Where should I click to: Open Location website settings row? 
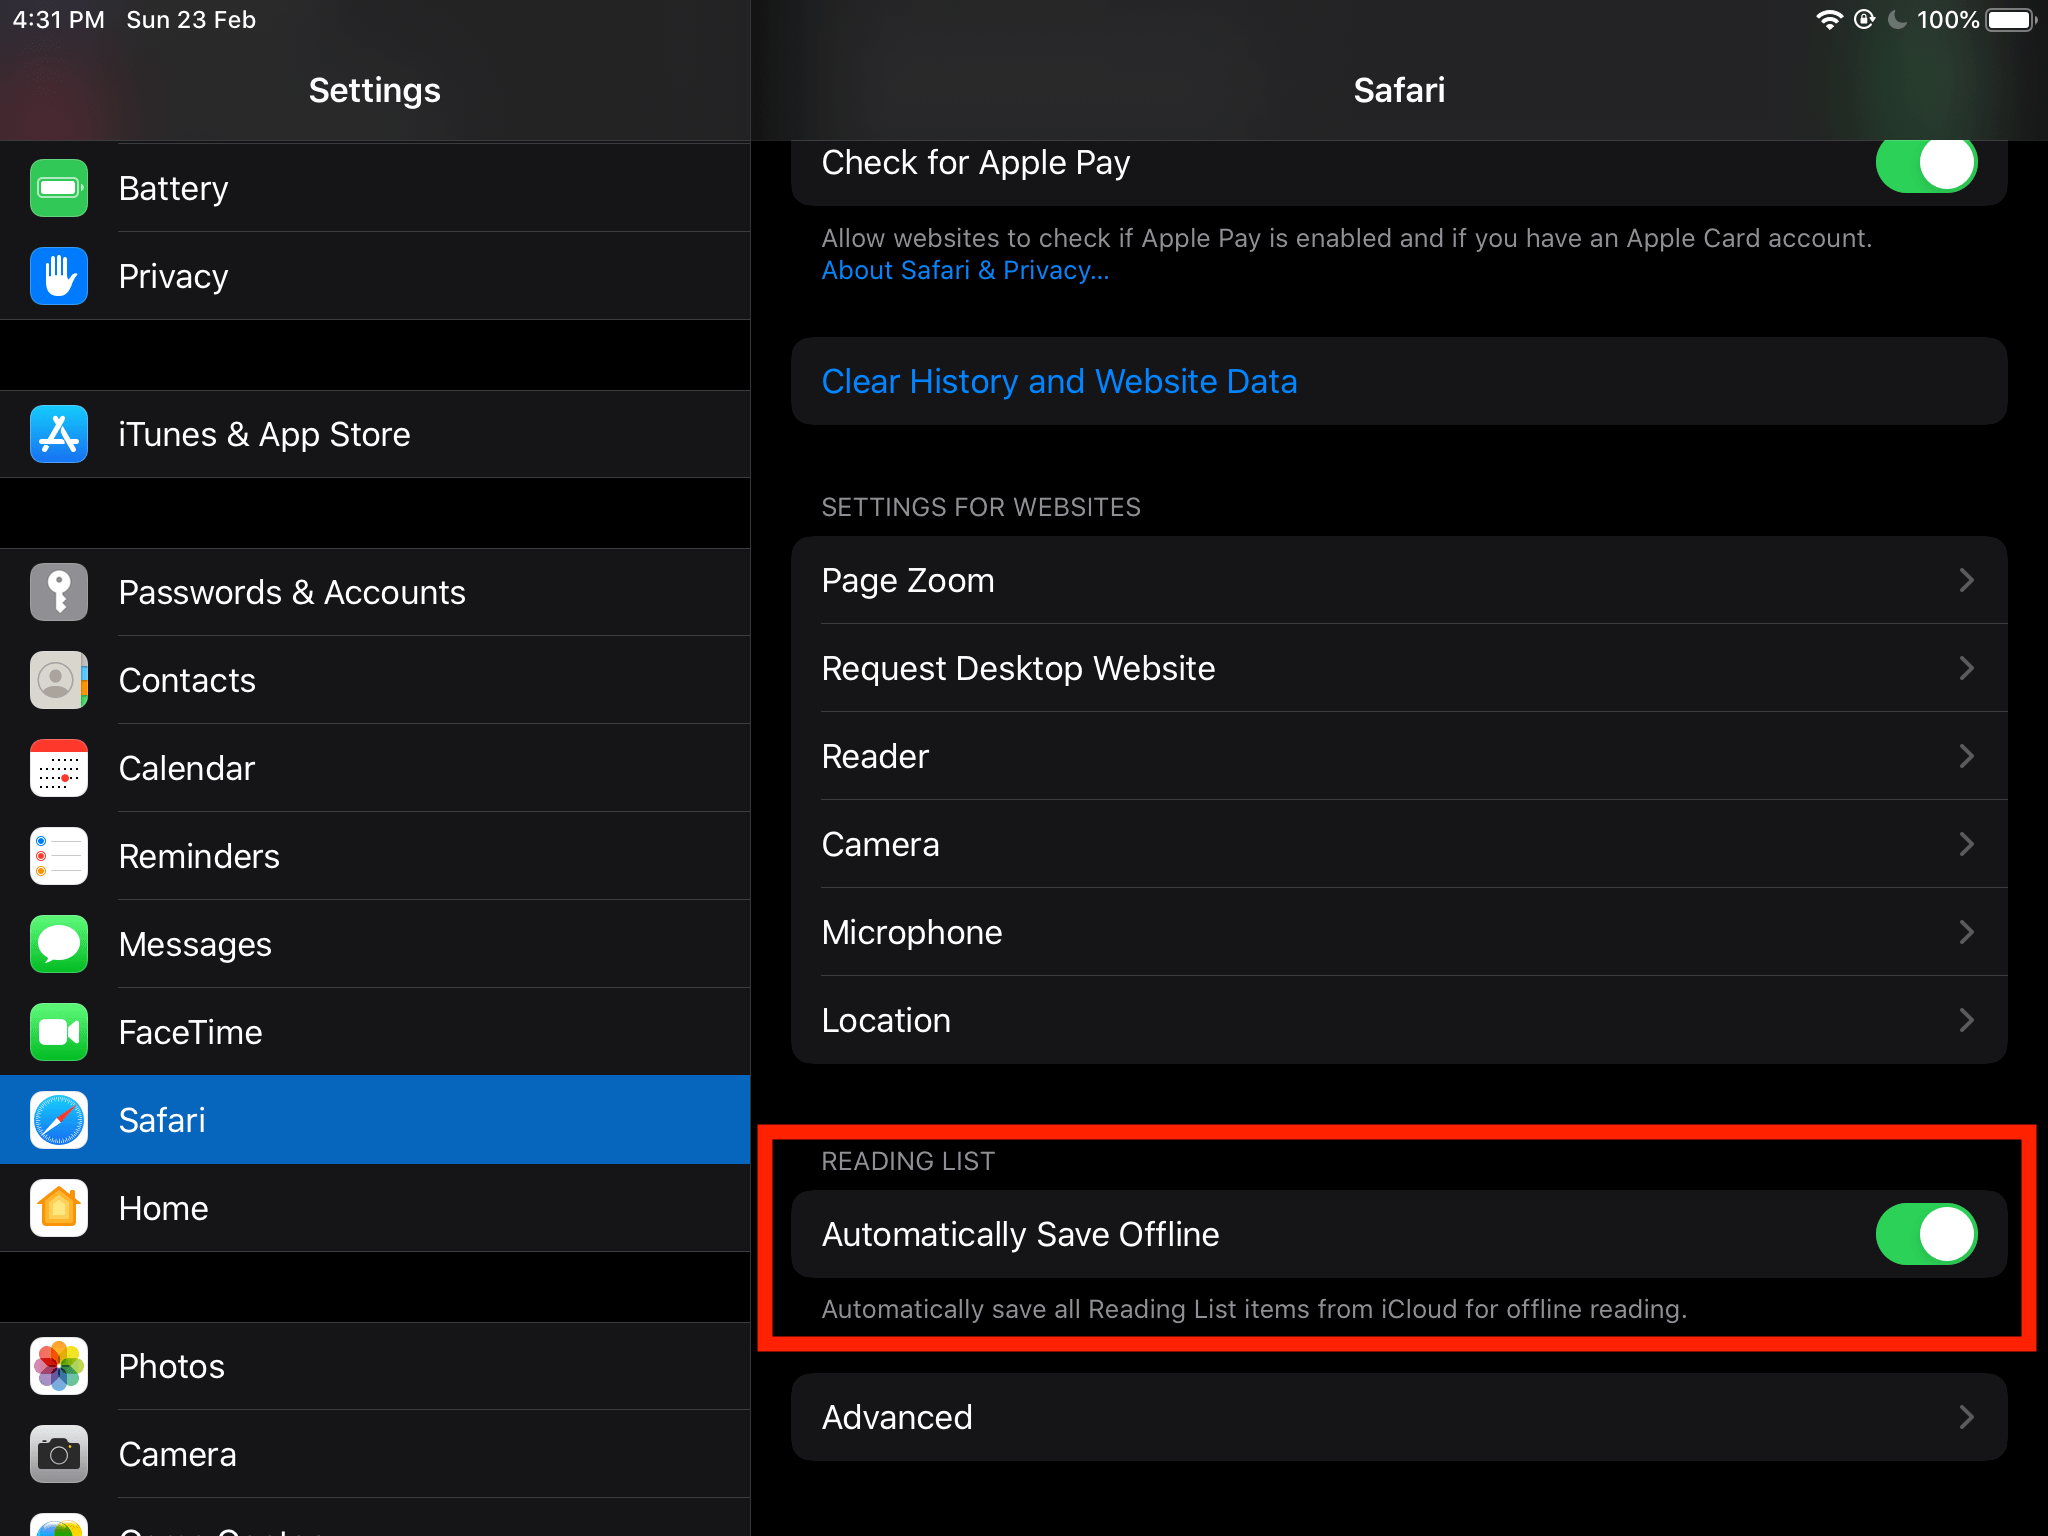(x=1398, y=1020)
